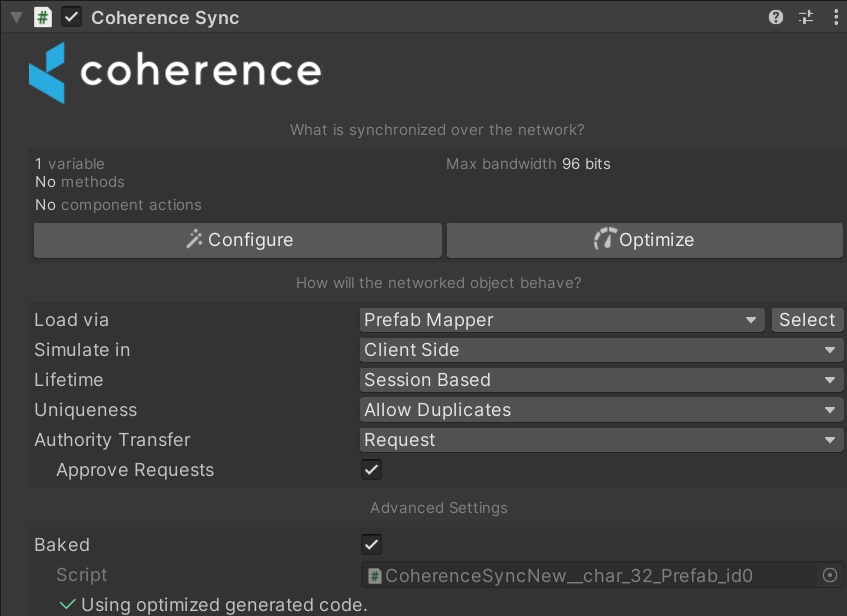
Task: Collapse the Coherence Sync component foldout
Action: pyautogui.click(x=16, y=17)
